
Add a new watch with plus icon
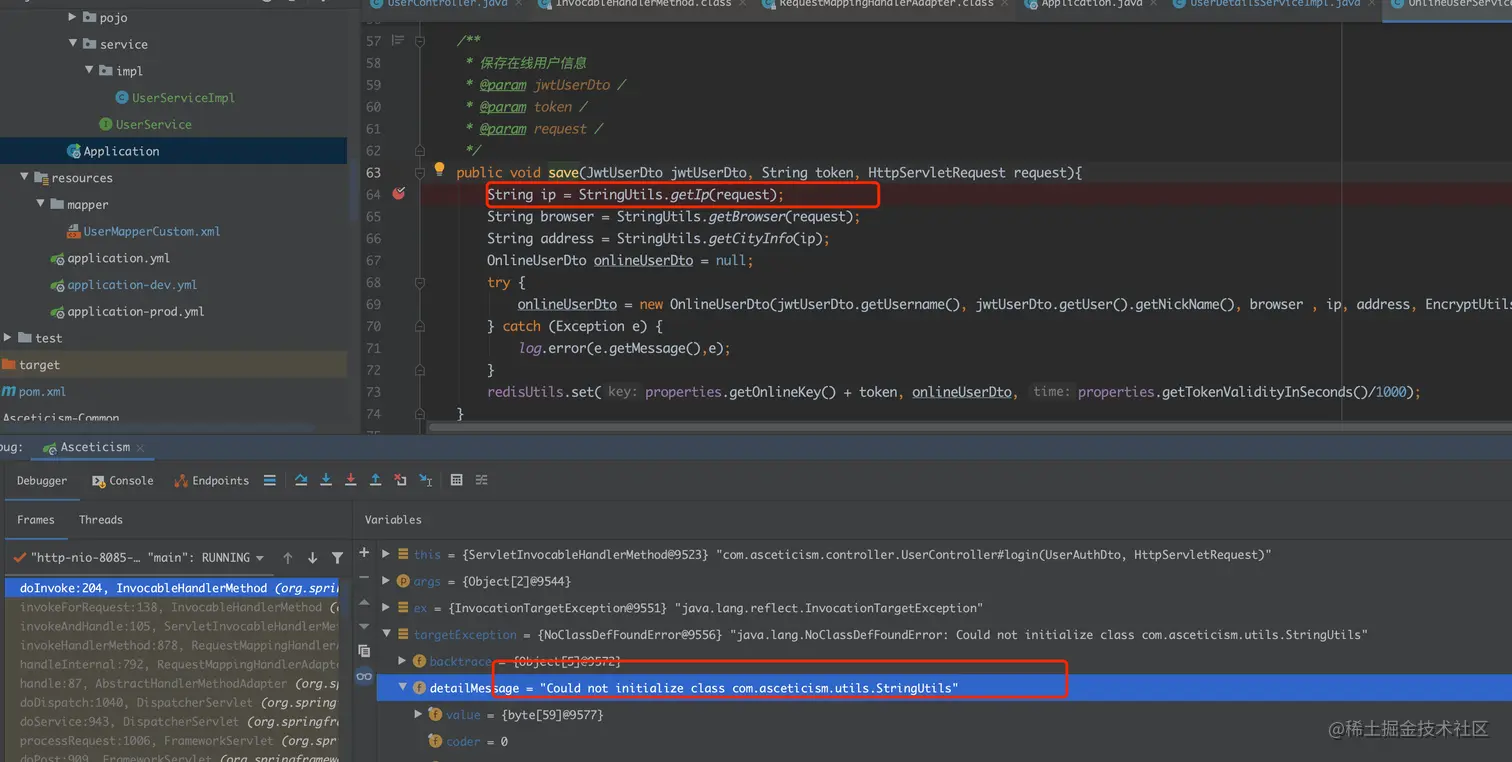point(364,553)
